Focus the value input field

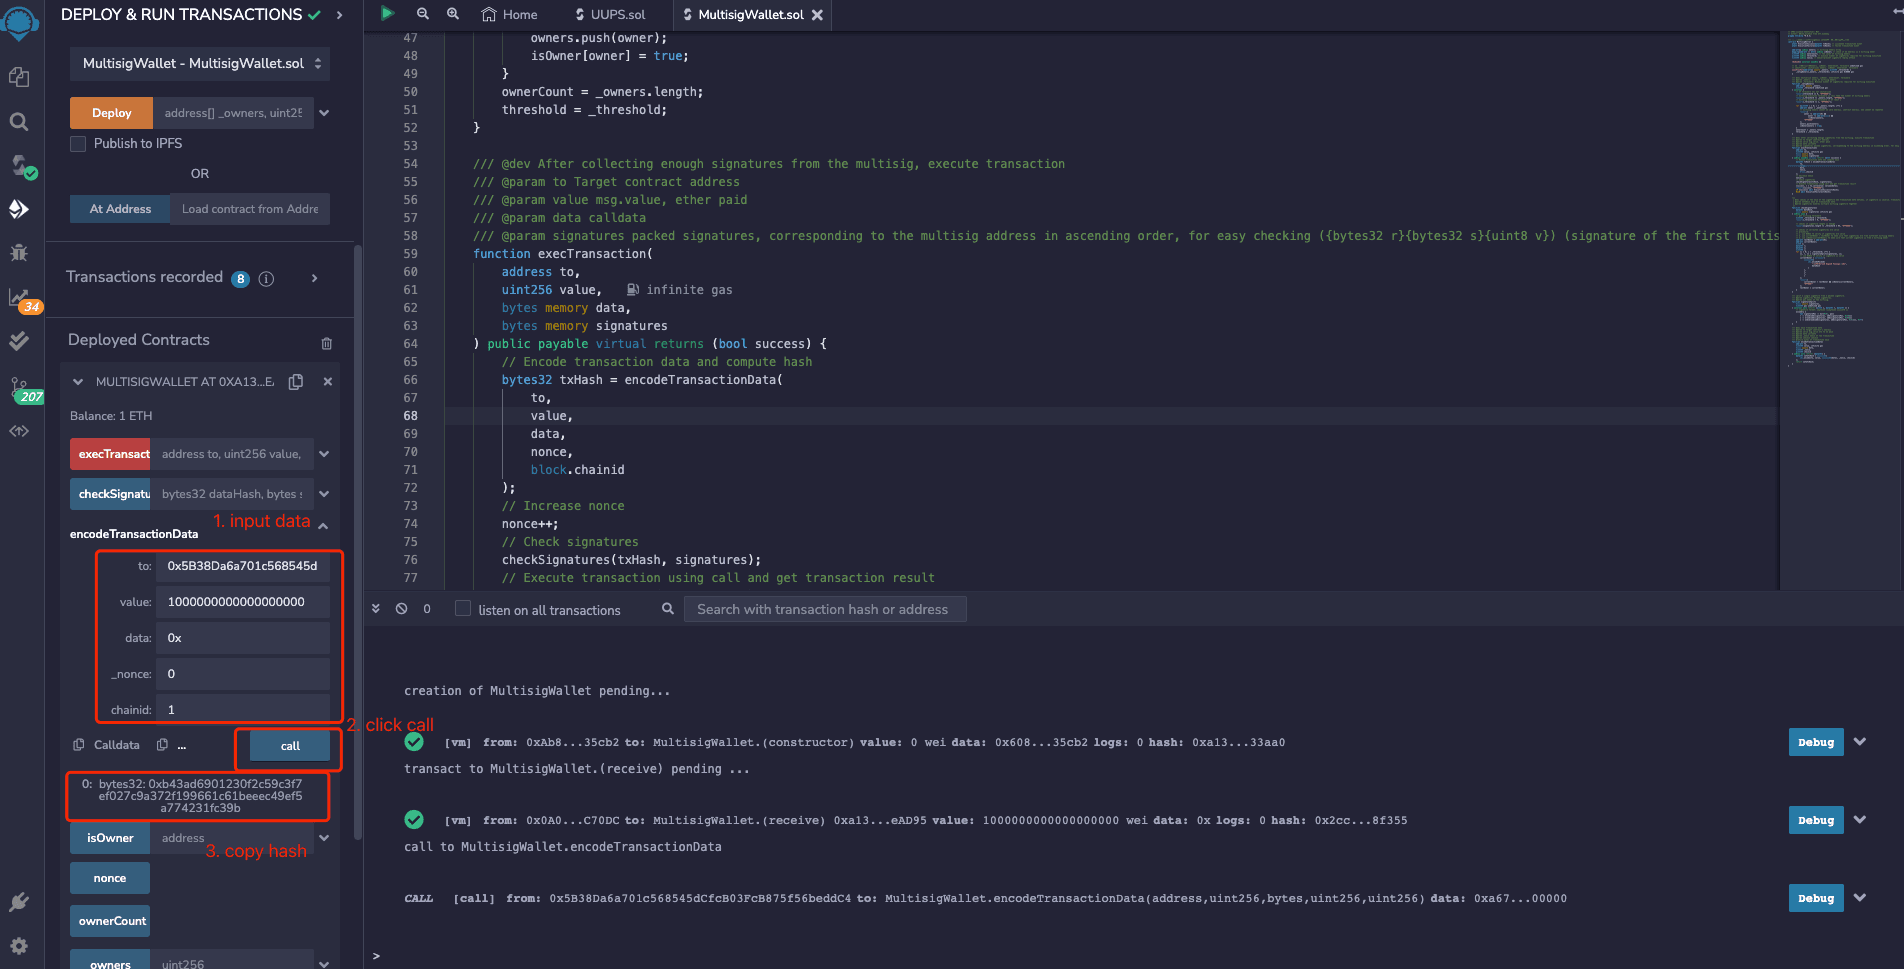(x=243, y=602)
